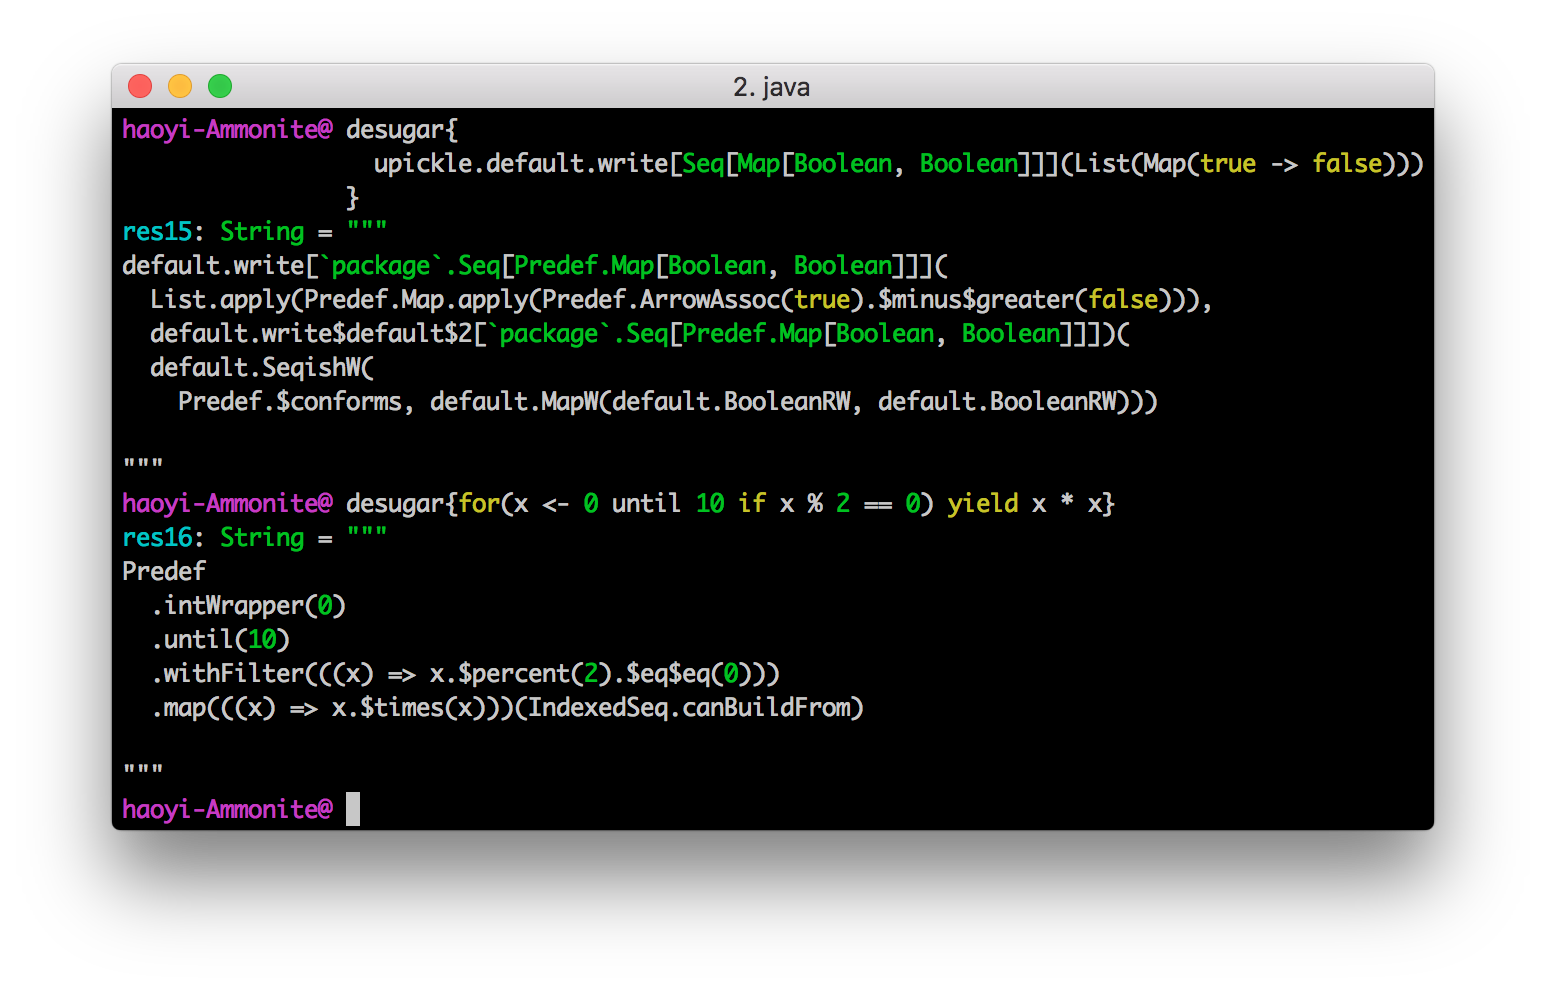Click the first haoyi-Ammonite@ prompt at top

(x=227, y=130)
